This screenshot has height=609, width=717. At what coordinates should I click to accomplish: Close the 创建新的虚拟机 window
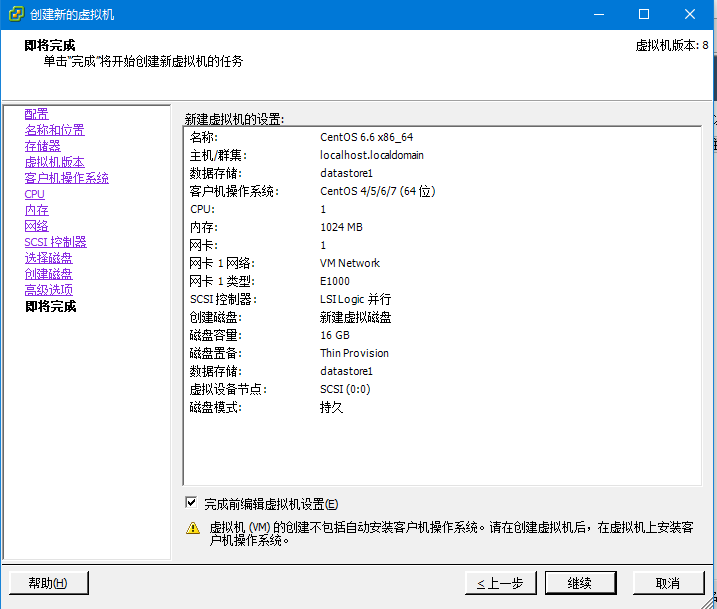(x=690, y=14)
